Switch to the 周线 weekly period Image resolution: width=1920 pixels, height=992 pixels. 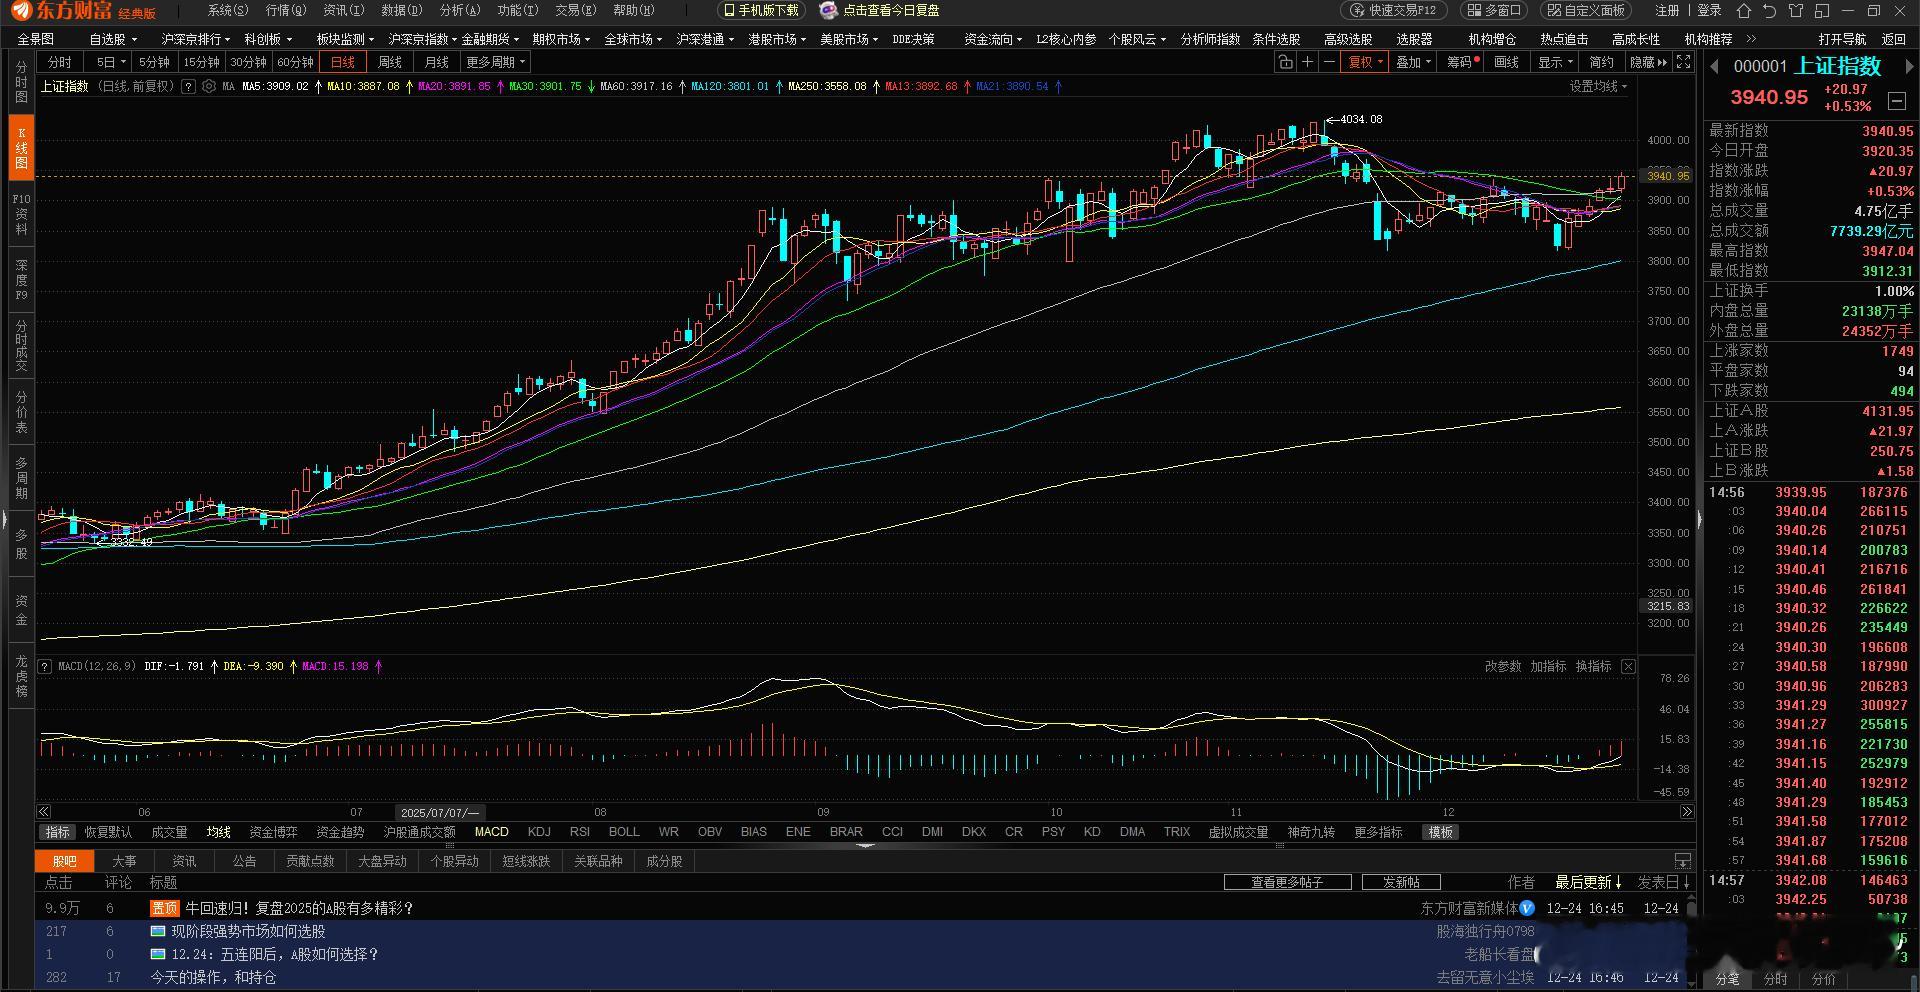point(390,62)
